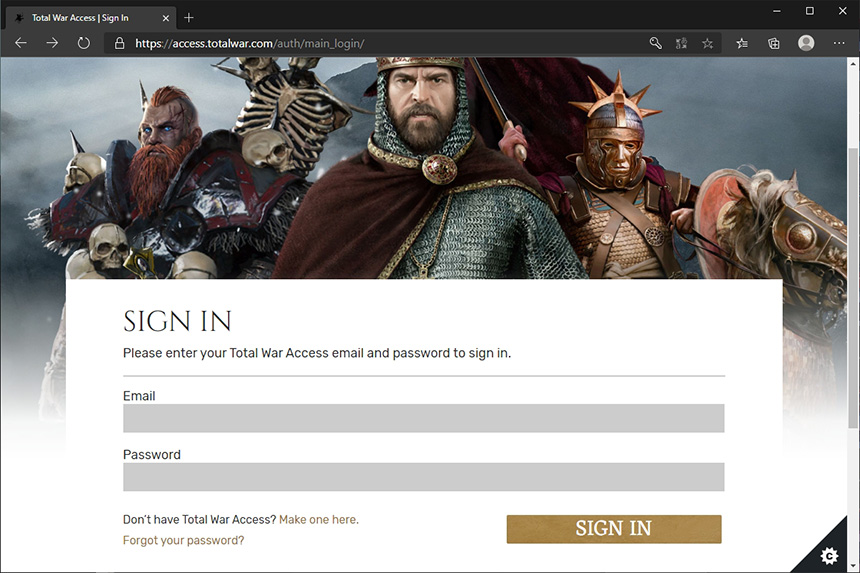Click the scrollbar up arrow

(853, 64)
